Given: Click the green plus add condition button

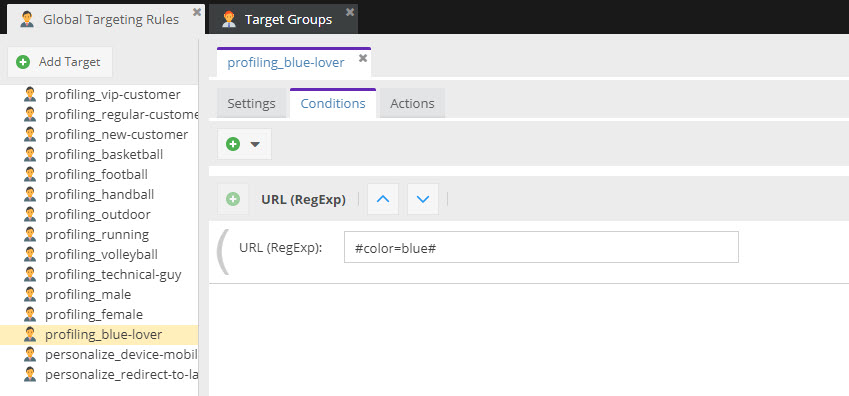Looking at the screenshot, I should click(x=233, y=144).
